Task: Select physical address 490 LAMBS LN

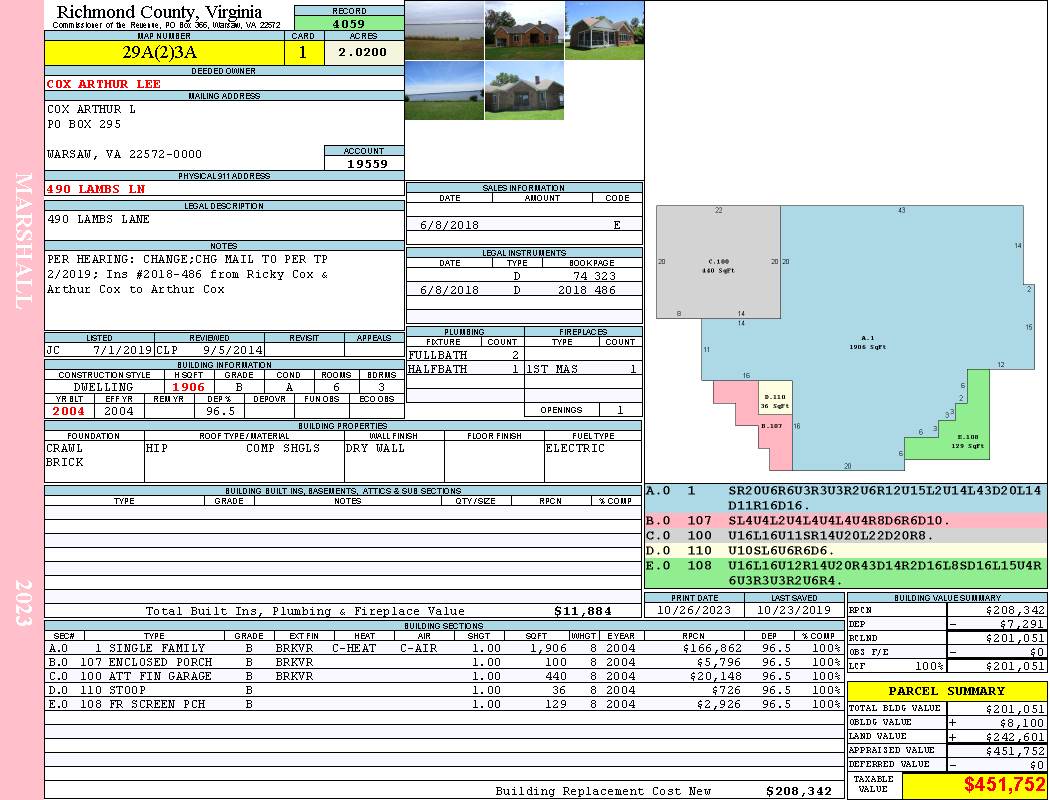Action: coord(96,189)
